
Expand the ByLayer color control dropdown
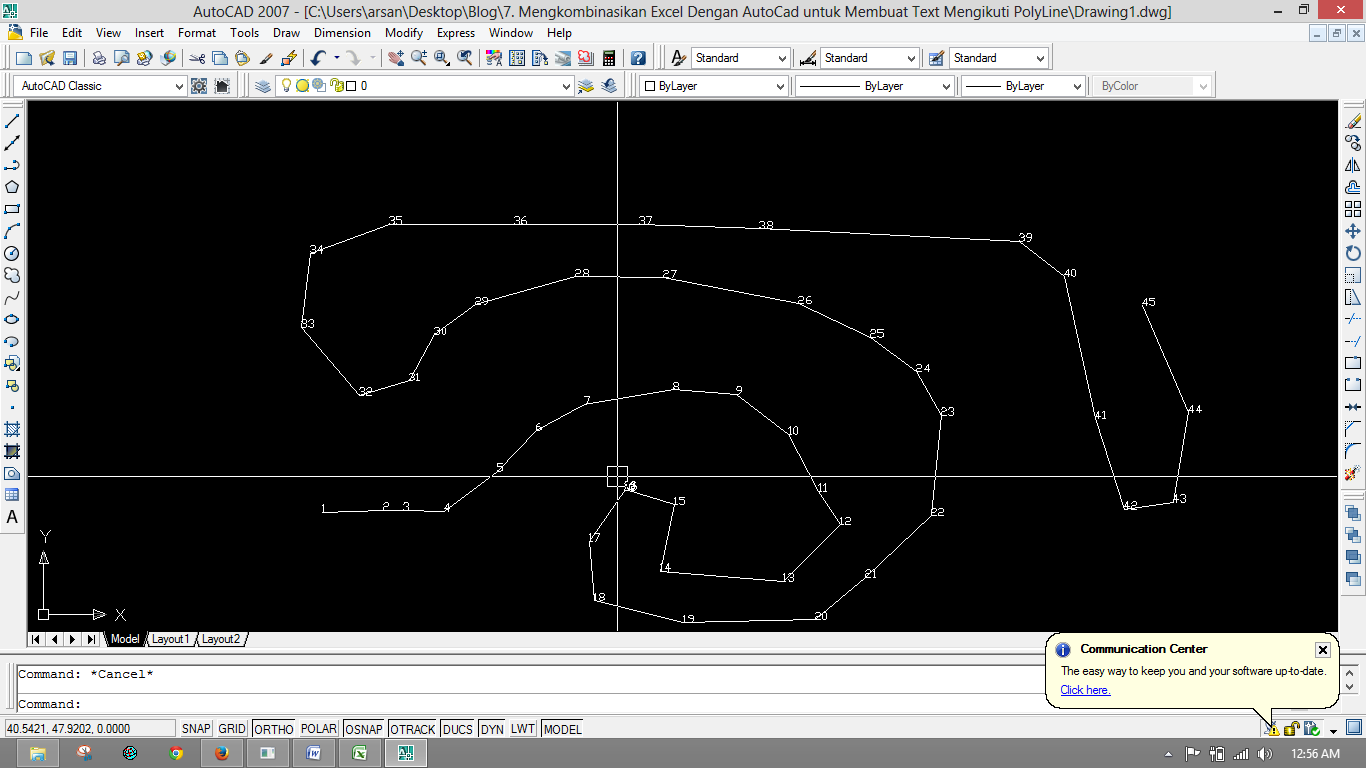(781, 86)
